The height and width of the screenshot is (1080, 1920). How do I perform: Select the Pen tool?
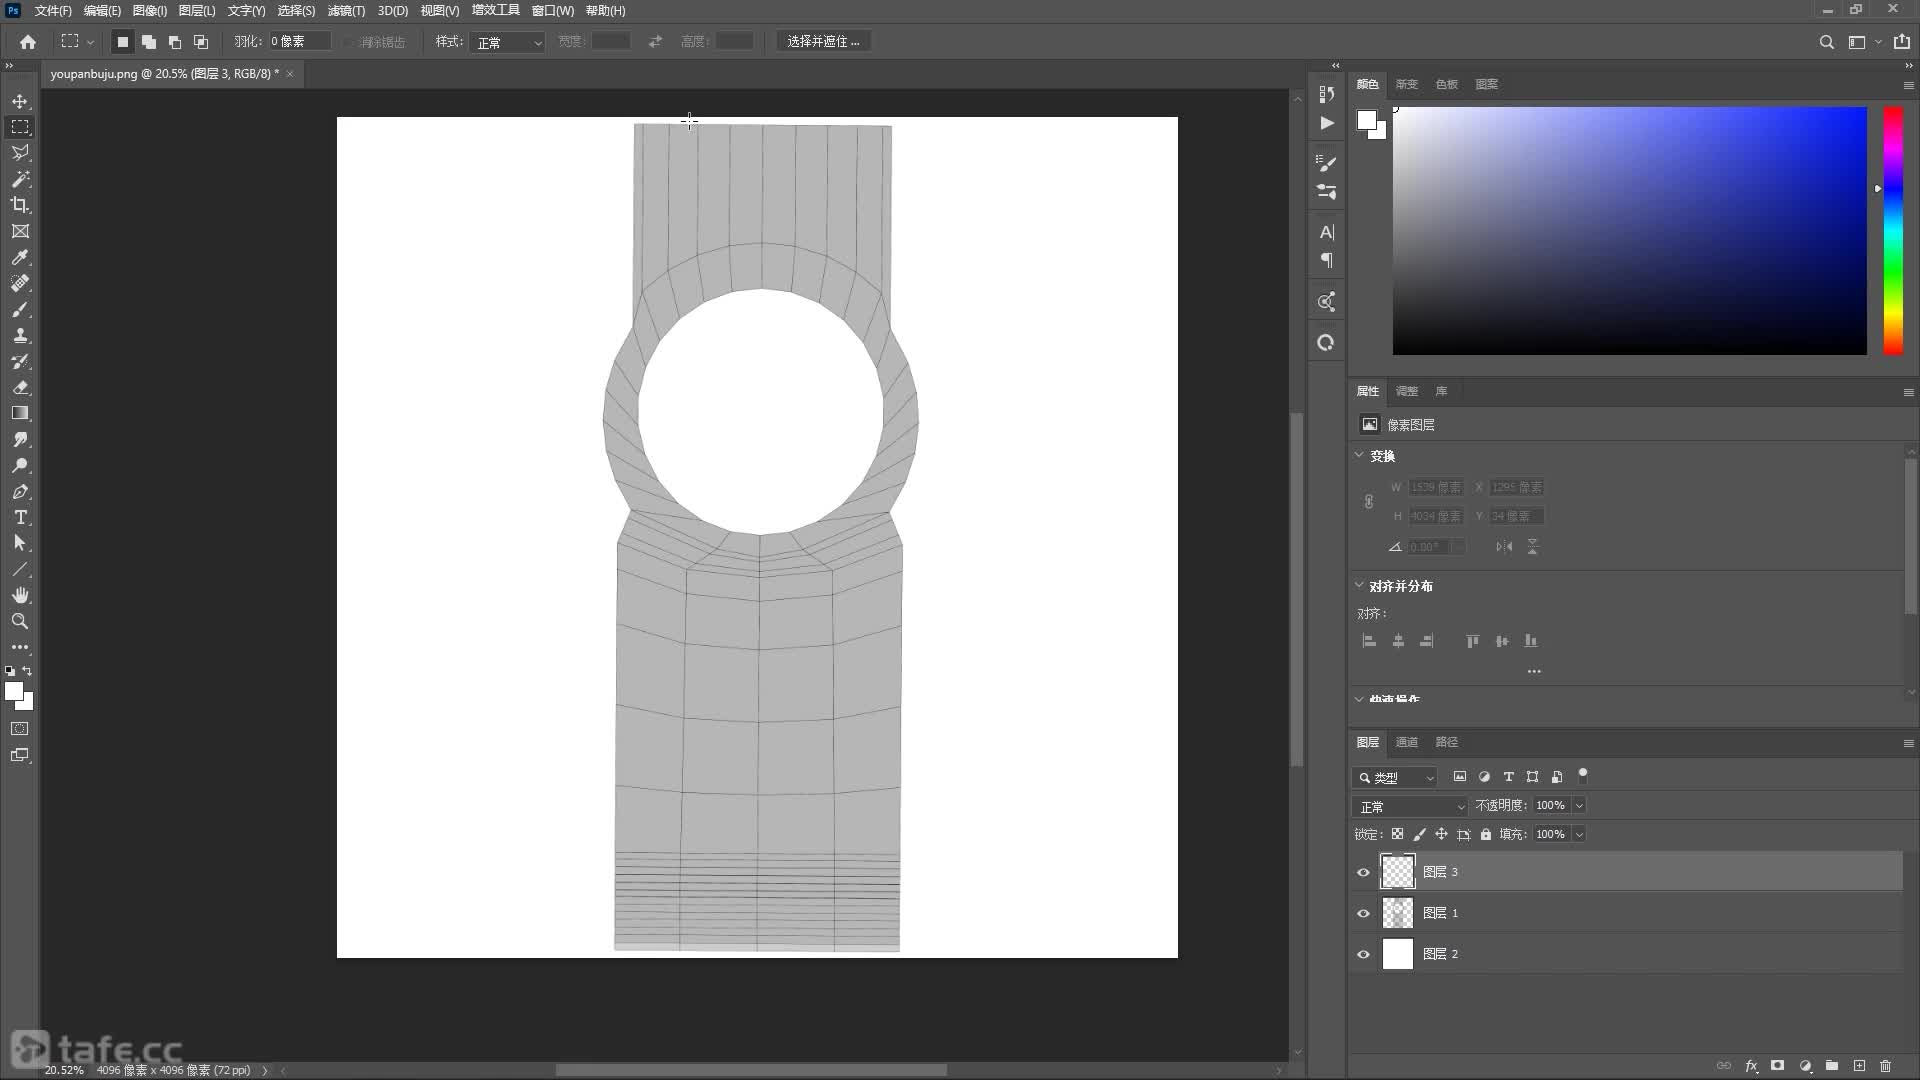[20, 491]
